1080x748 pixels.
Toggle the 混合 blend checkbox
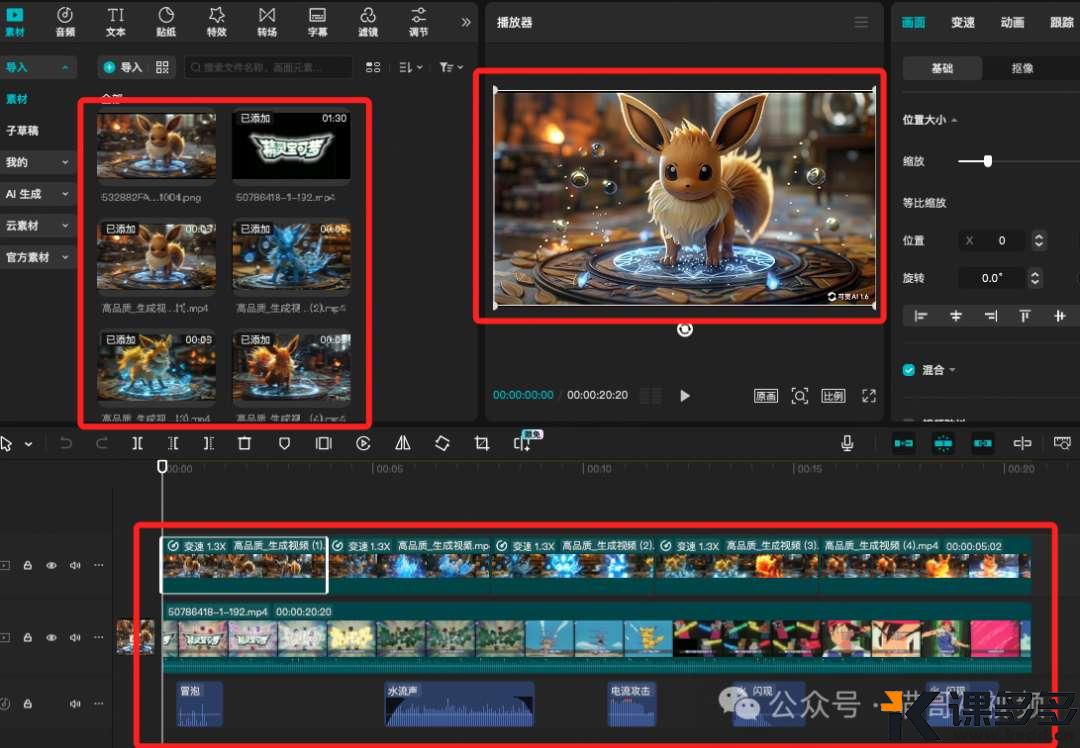point(908,370)
